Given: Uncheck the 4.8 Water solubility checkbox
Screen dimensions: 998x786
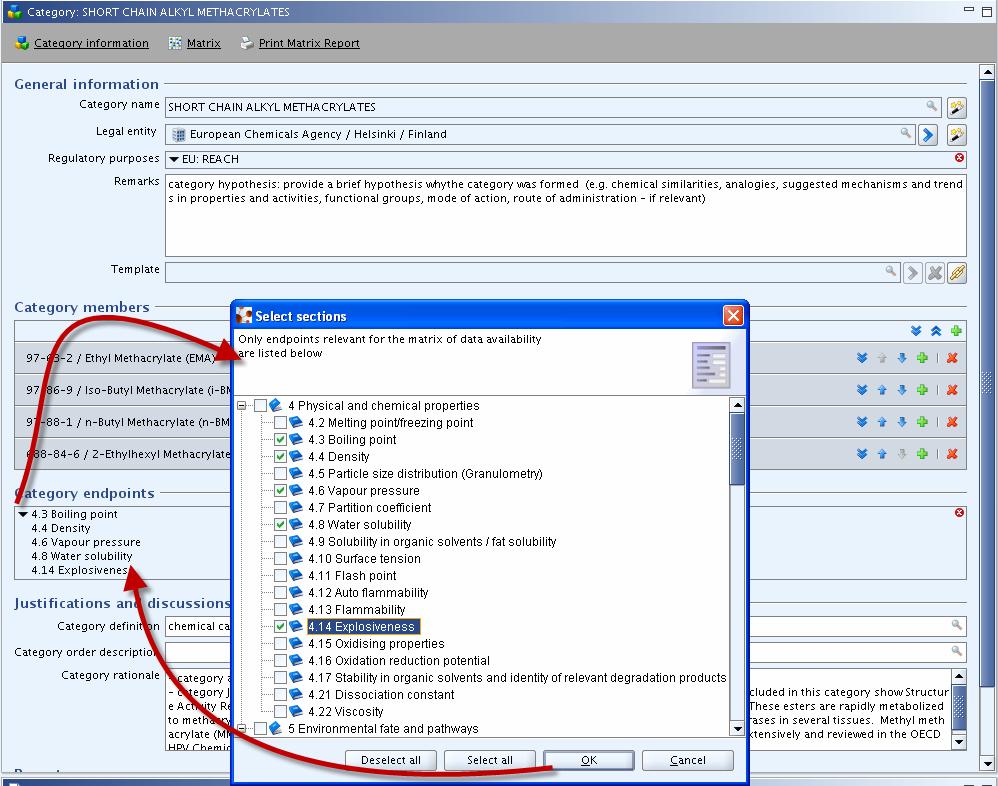Looking at the screenshot, I should pos(280,524).
